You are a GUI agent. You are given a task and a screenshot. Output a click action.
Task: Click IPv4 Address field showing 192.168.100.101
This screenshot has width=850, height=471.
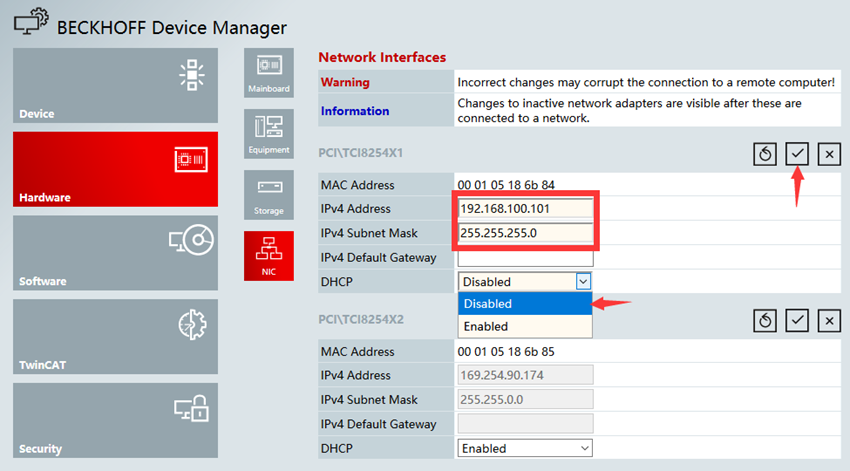tap(525, 209)
